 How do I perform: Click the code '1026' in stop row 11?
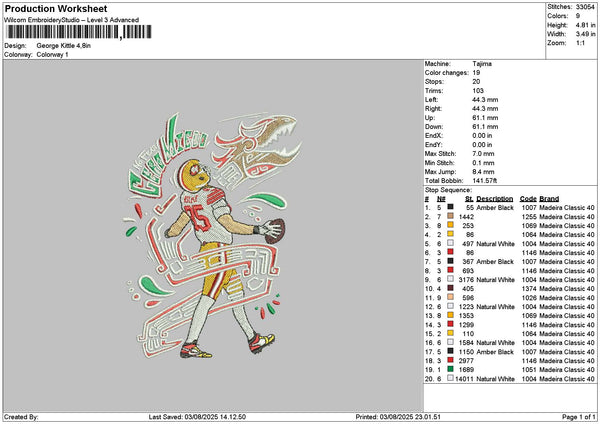pos(529,298)
